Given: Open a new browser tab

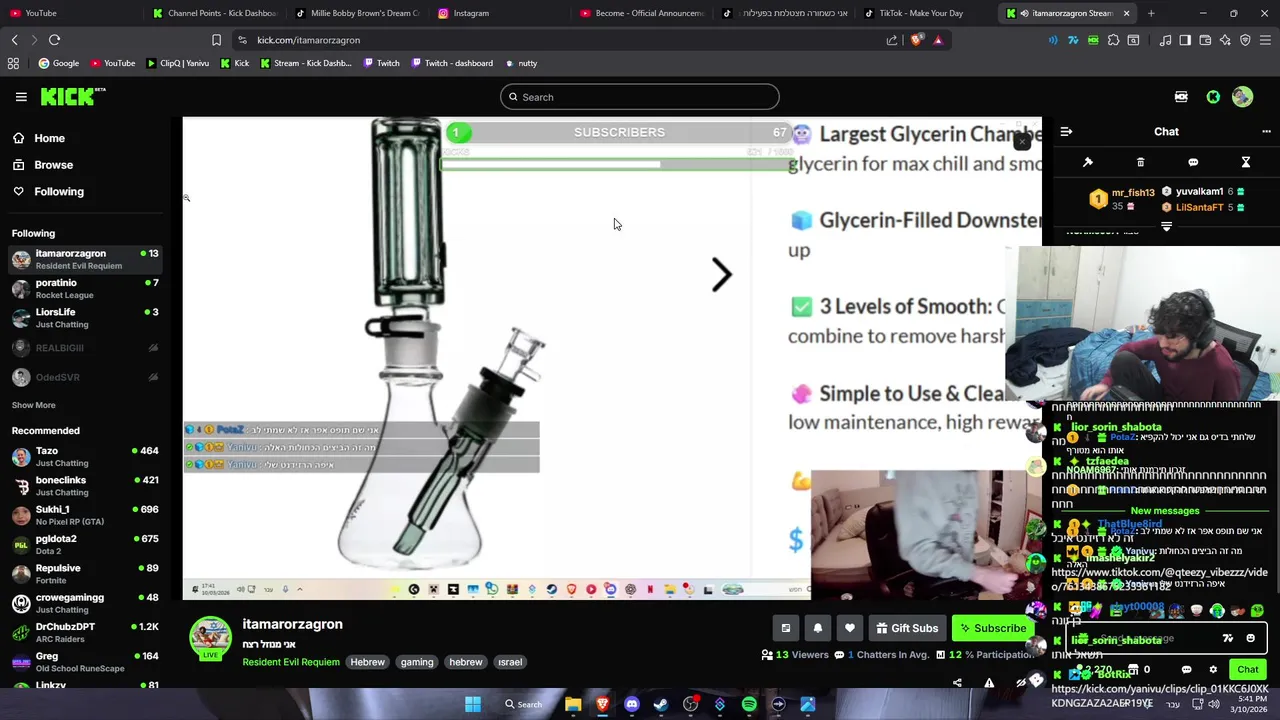Looking at the screenshot, I should tap(1151, 13).
